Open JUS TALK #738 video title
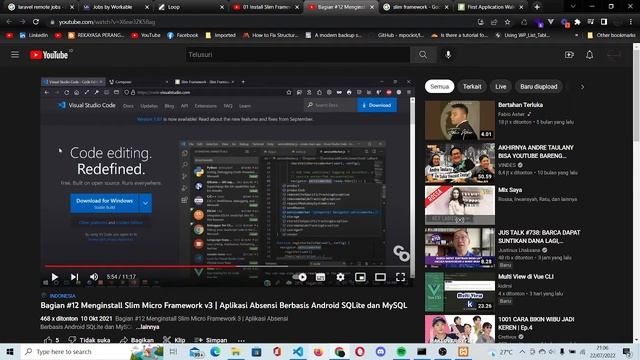The width and height of the screenshot is (640, 360). [539, 237]
